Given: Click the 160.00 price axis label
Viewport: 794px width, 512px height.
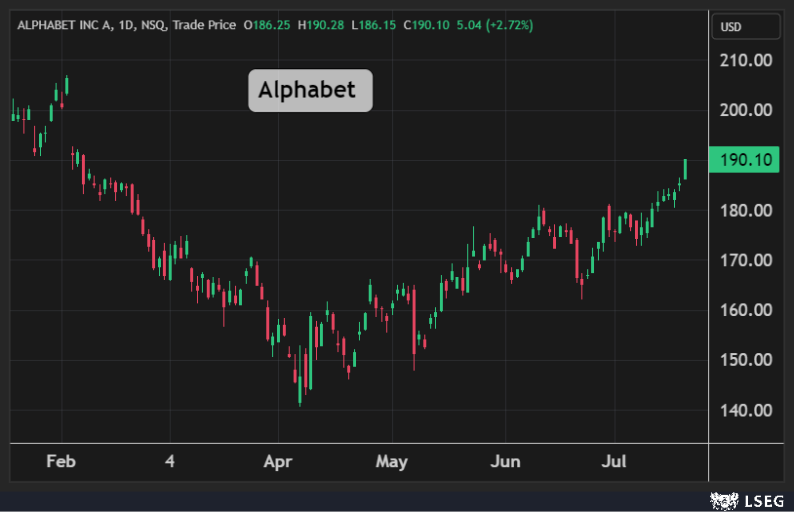Looking at the screenshot, I should click(x=746, y=310).
